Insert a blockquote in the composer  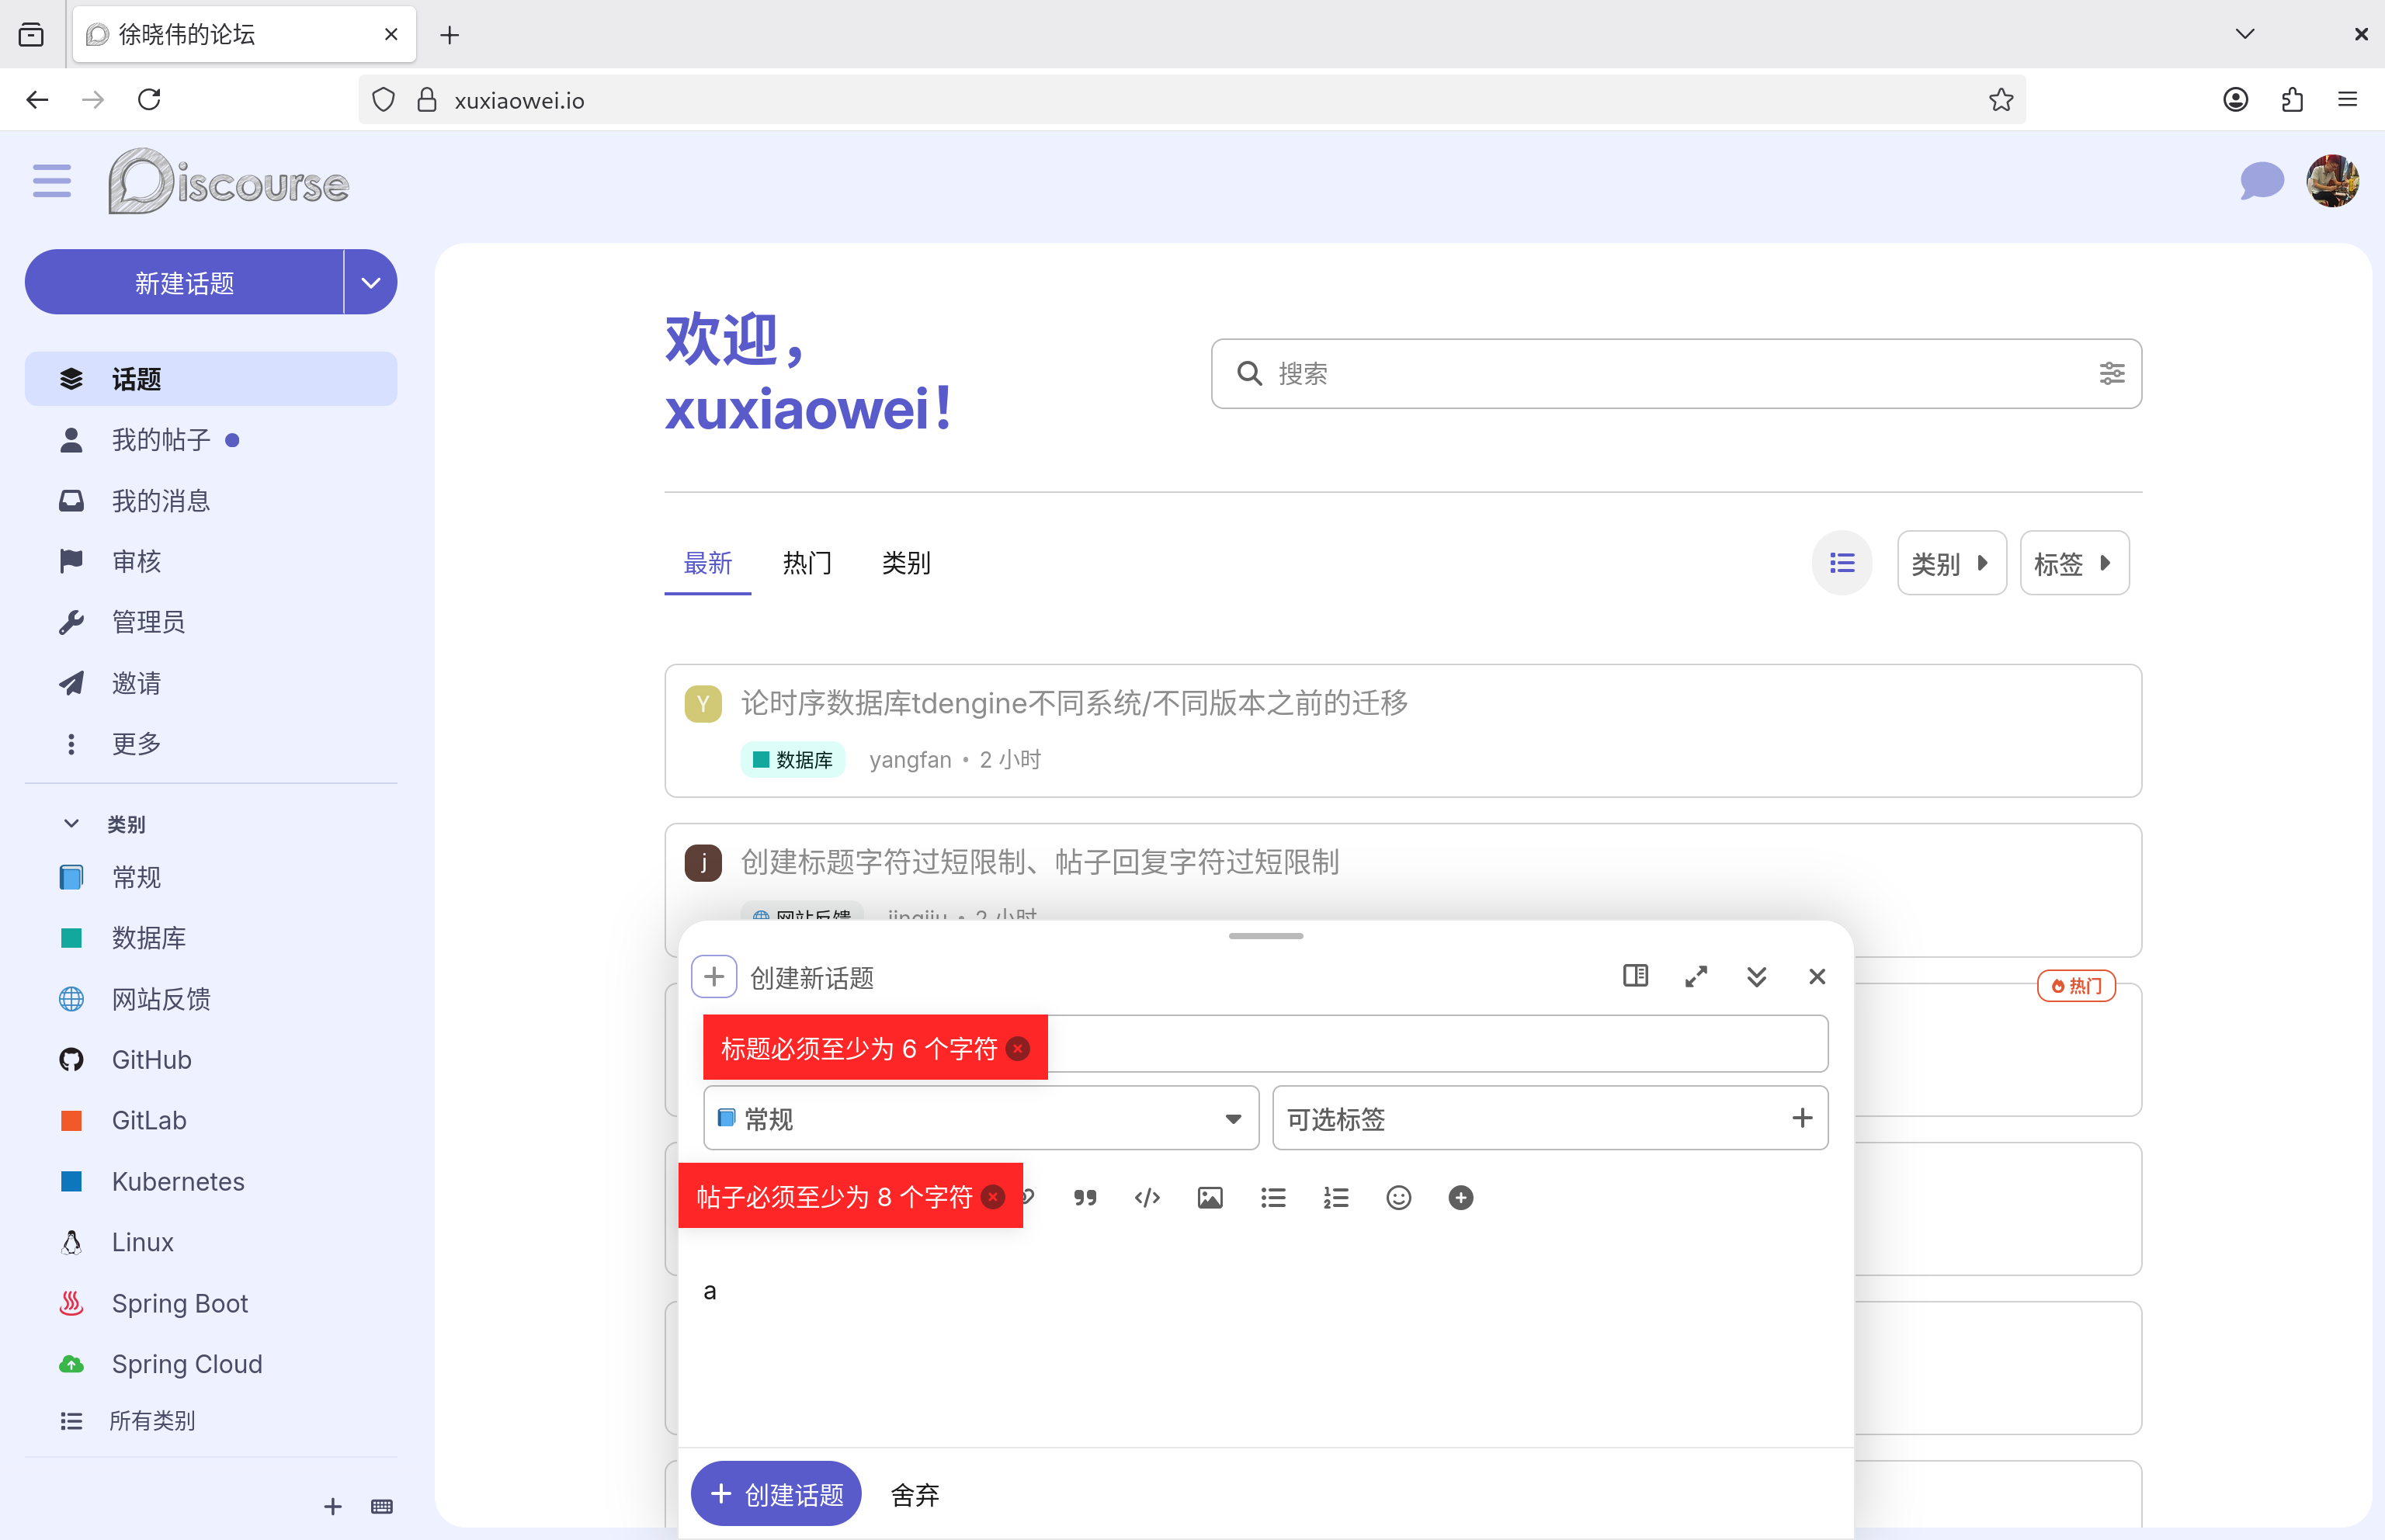pyautogui.click(x=1085, y=1197)
